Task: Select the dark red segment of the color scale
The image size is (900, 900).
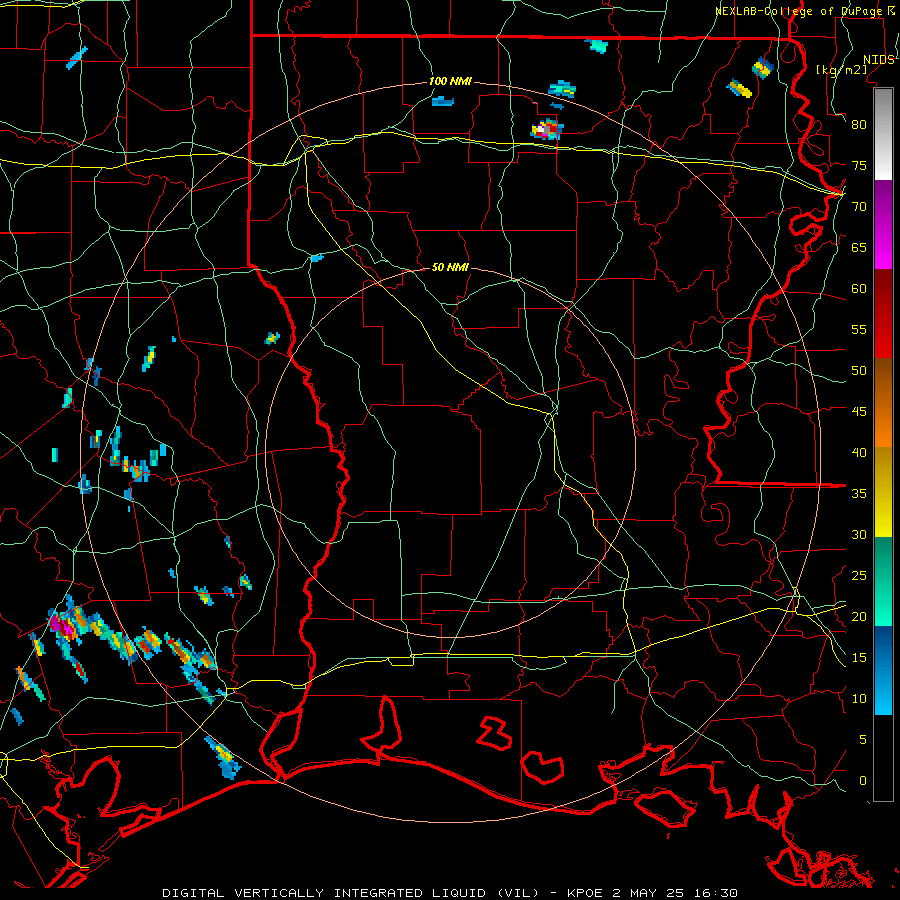Action: pos(883,314)
